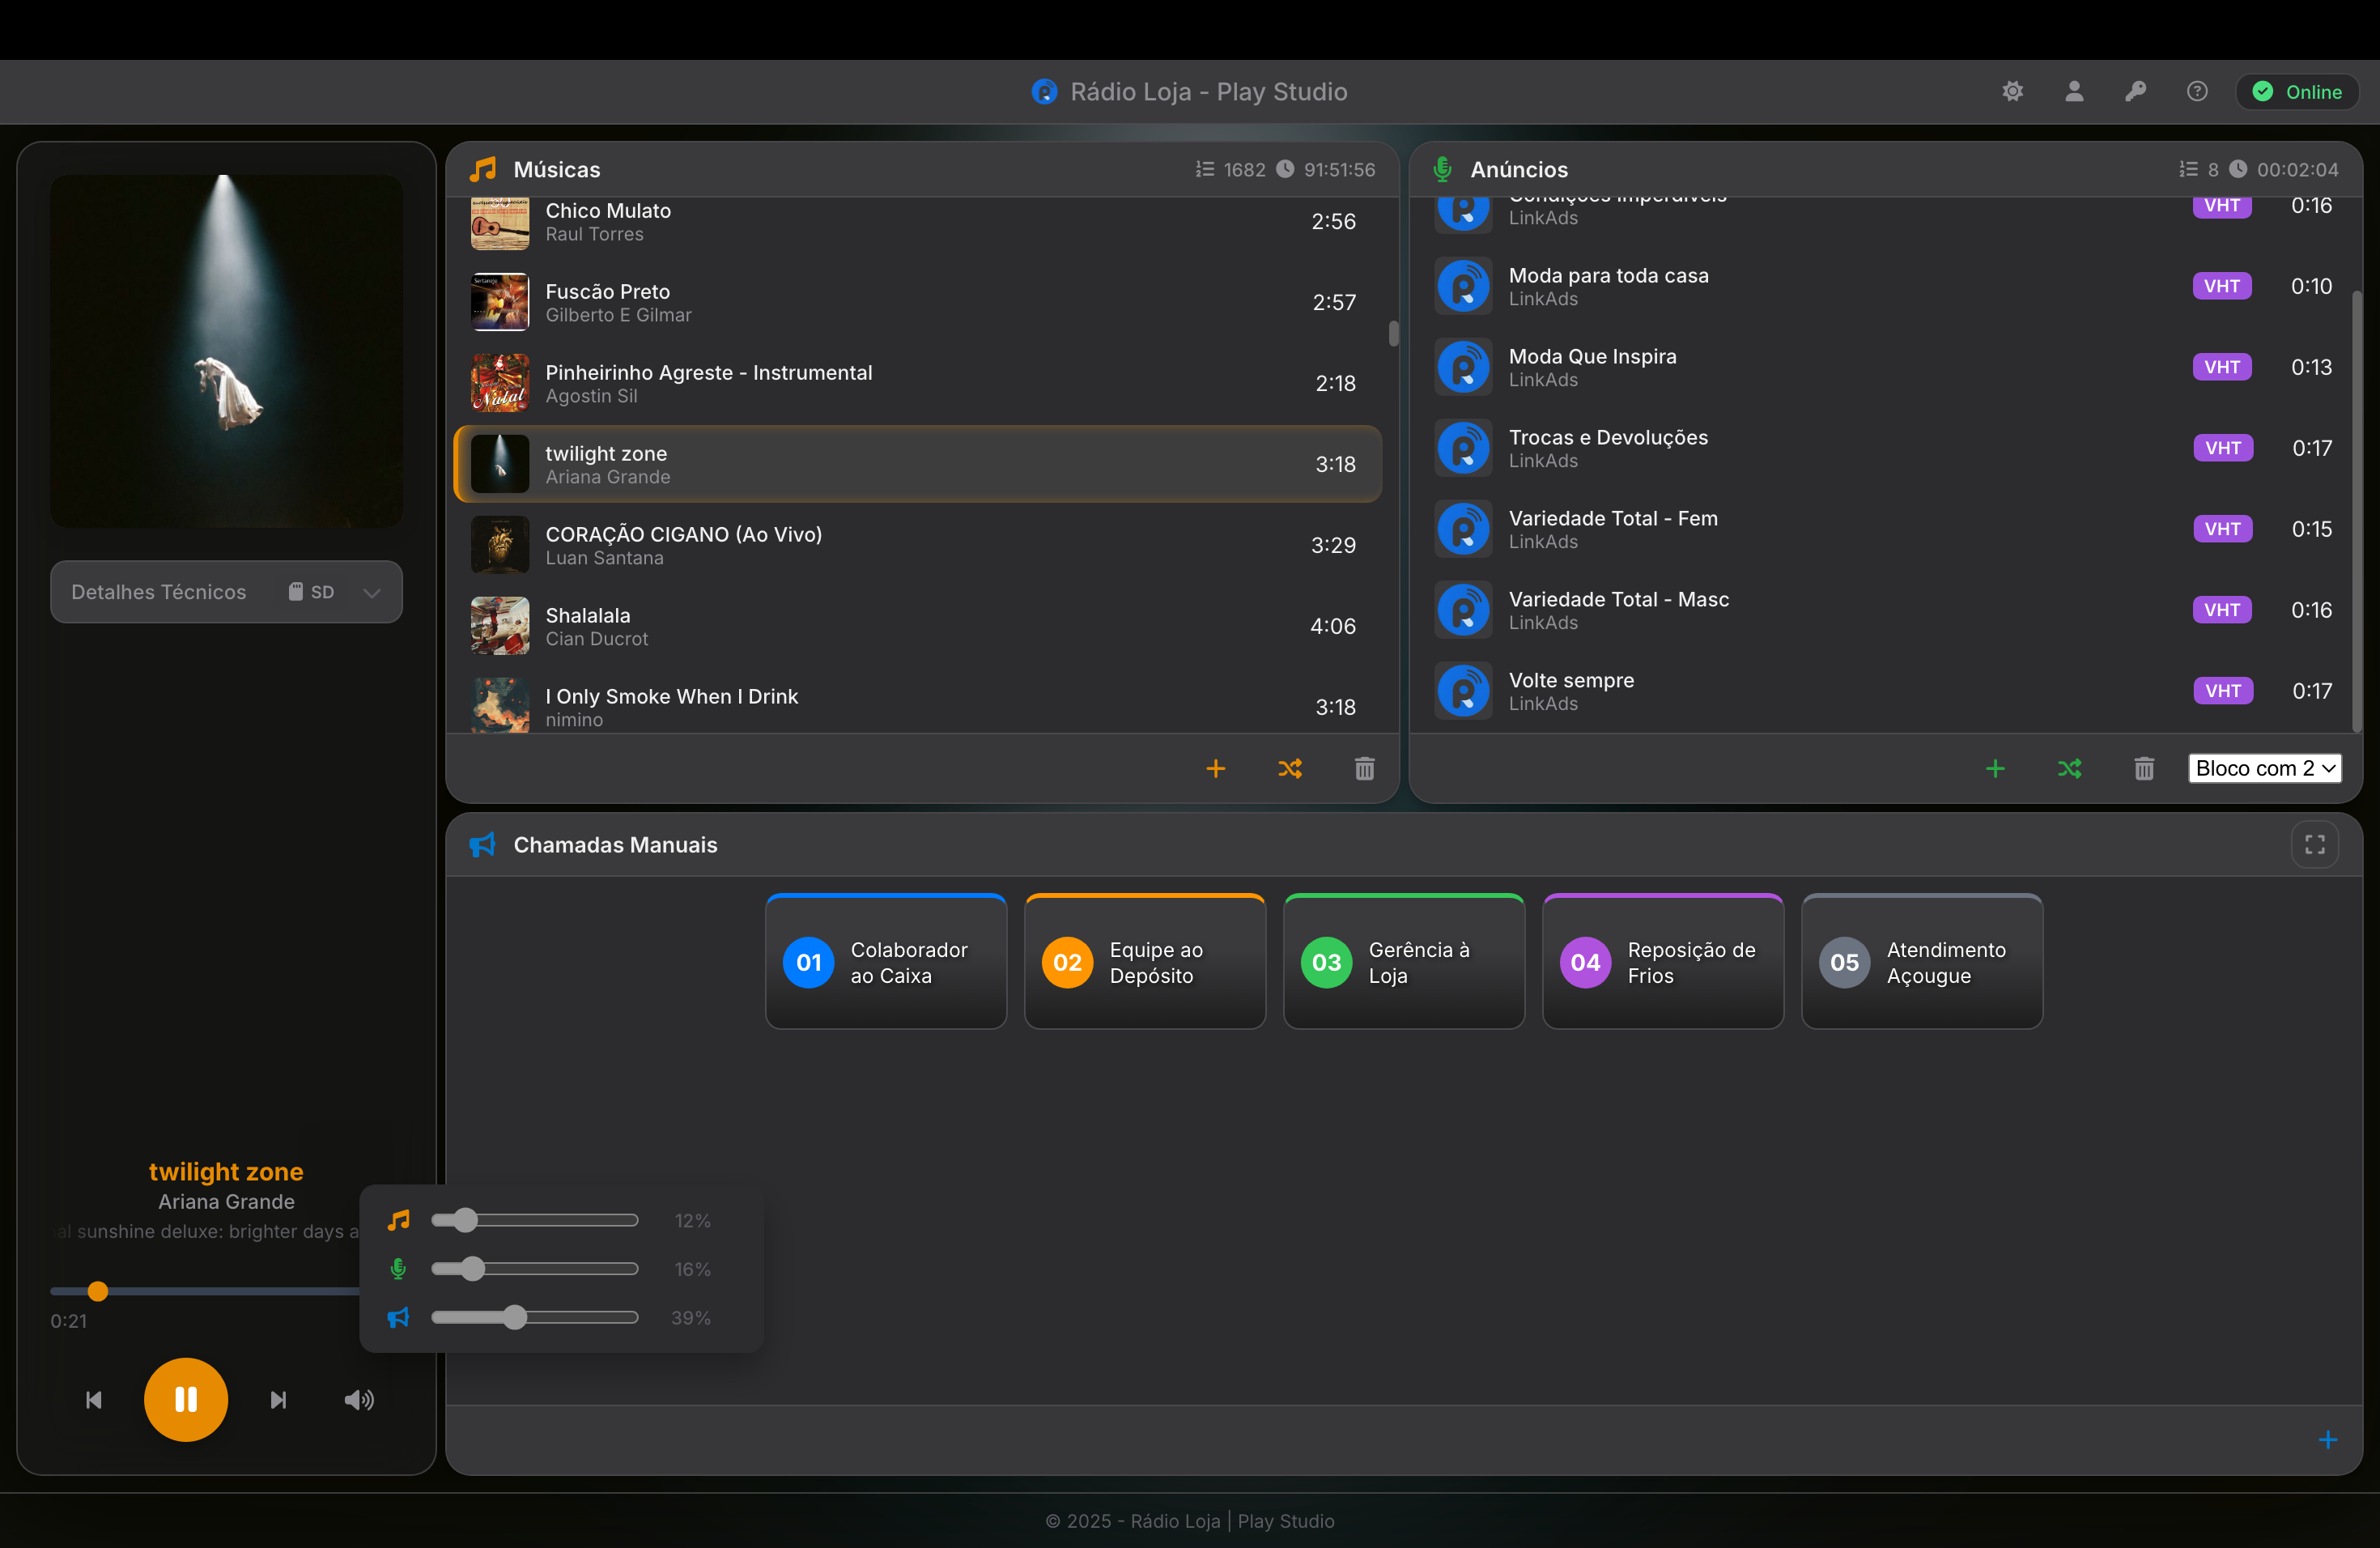Image resolution: width=2380 pixels, height=1548 pixels.
Task: Trigger call 04 Reposição de Frios
Action: 1662,961
